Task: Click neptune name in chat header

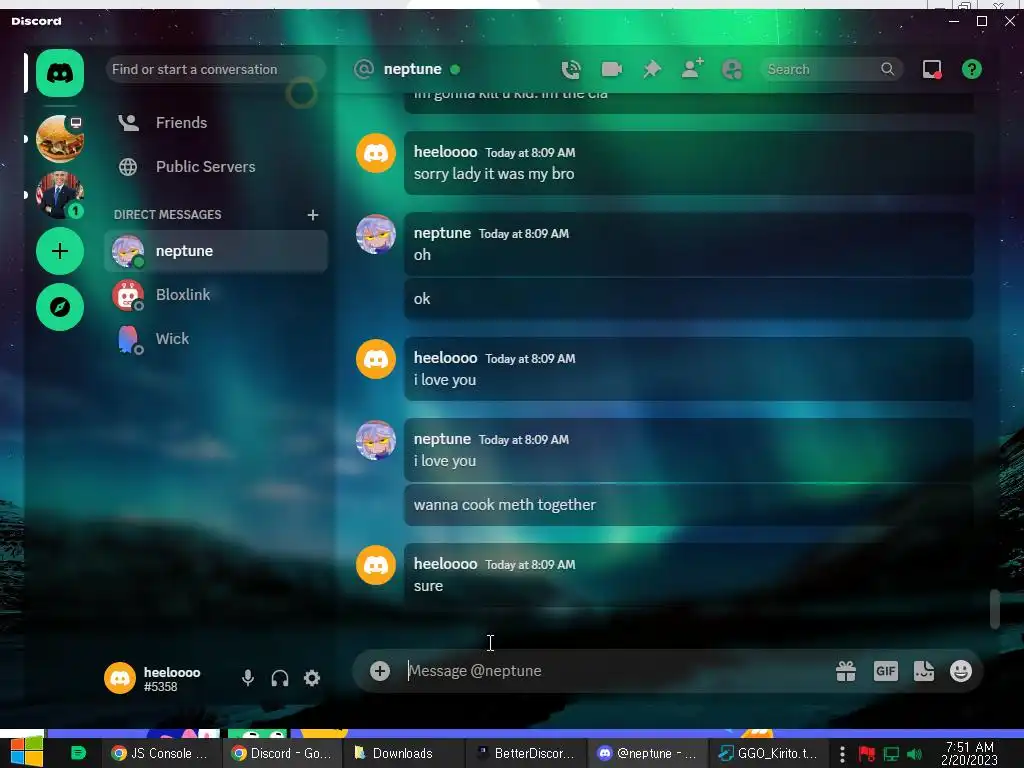Action: pyautogui.click(x=413, y=69)
